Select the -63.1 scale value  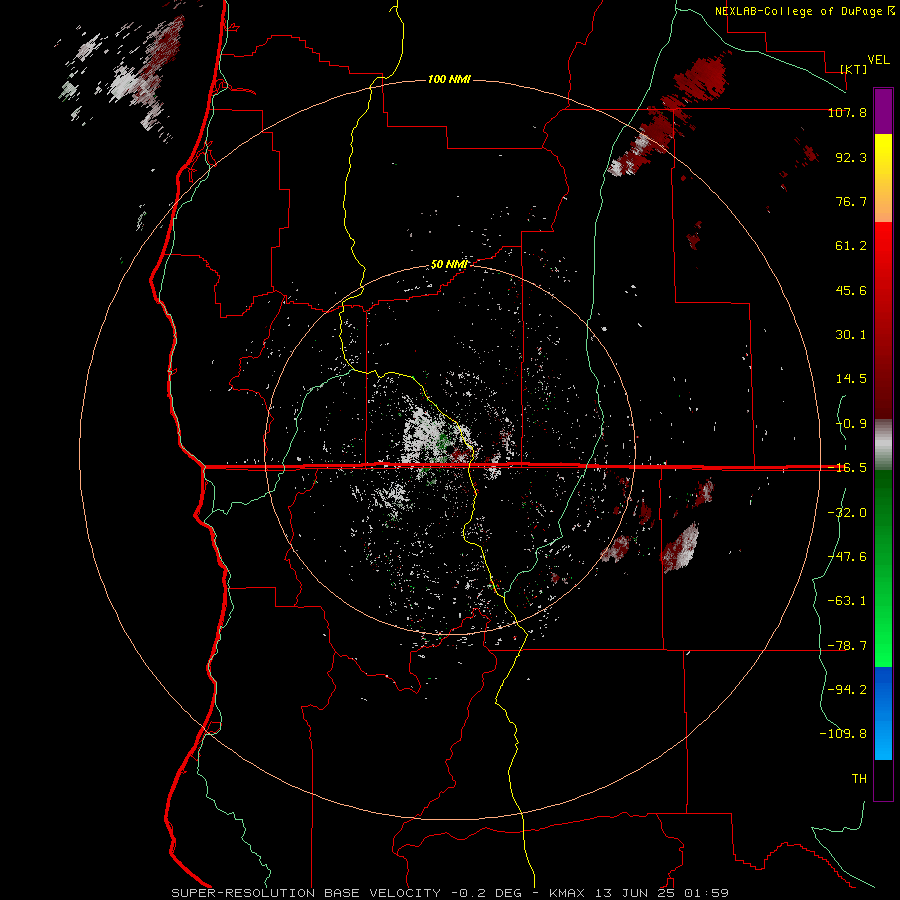pos(847,601)
